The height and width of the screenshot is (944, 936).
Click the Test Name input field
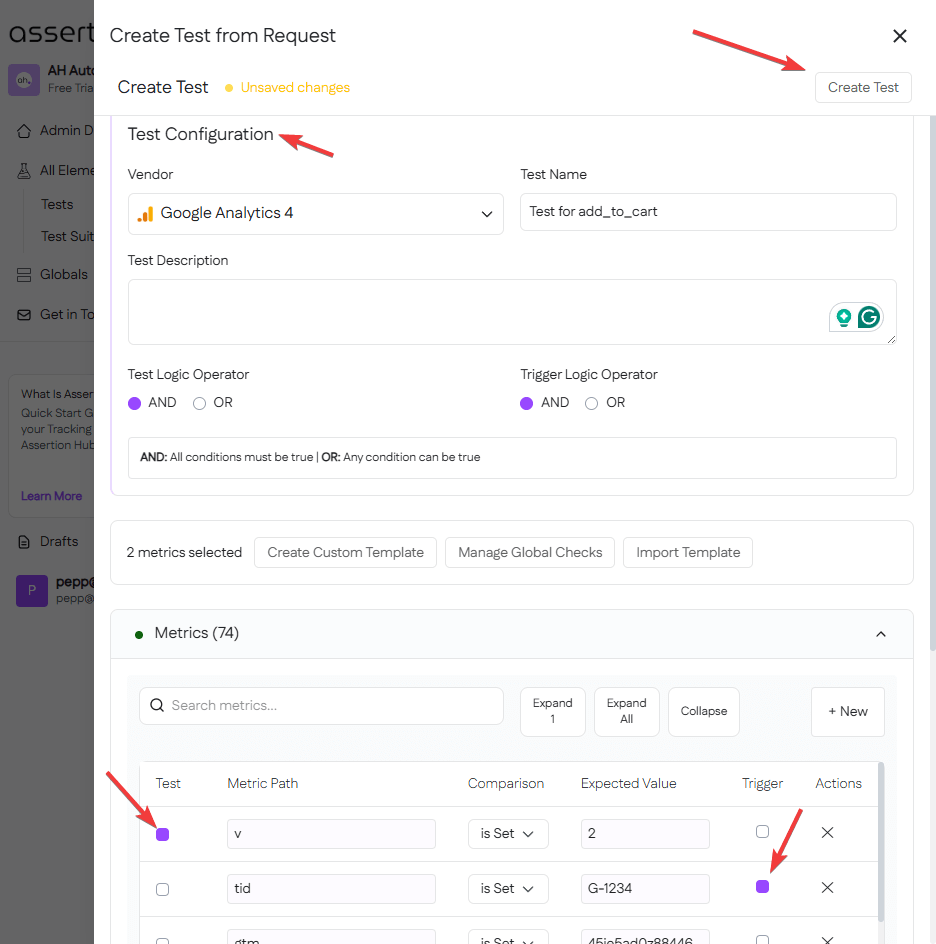coord(708,212)
